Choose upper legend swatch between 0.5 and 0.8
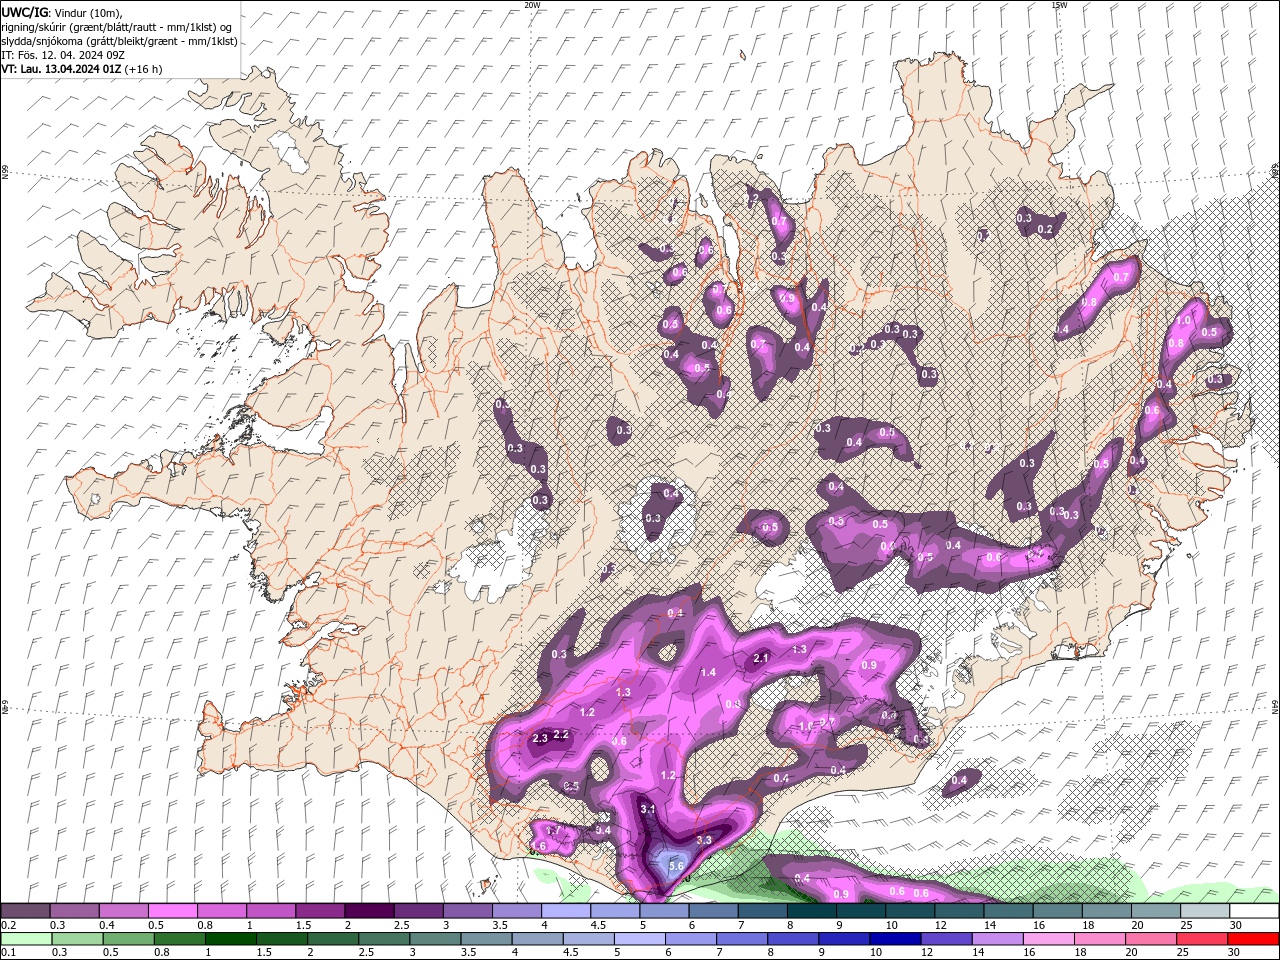Screen dimensions: 1280x960 [172, 911]
